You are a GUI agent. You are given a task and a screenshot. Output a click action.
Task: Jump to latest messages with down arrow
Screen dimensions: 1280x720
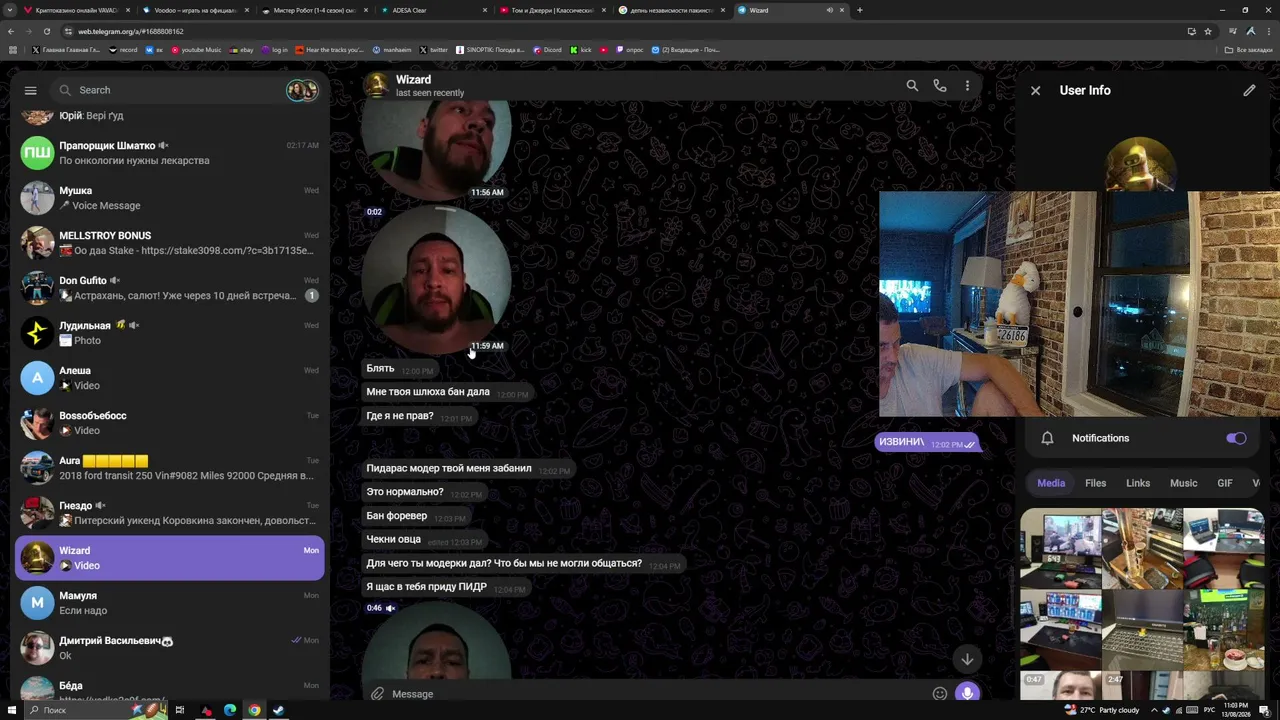click(967, 659)
